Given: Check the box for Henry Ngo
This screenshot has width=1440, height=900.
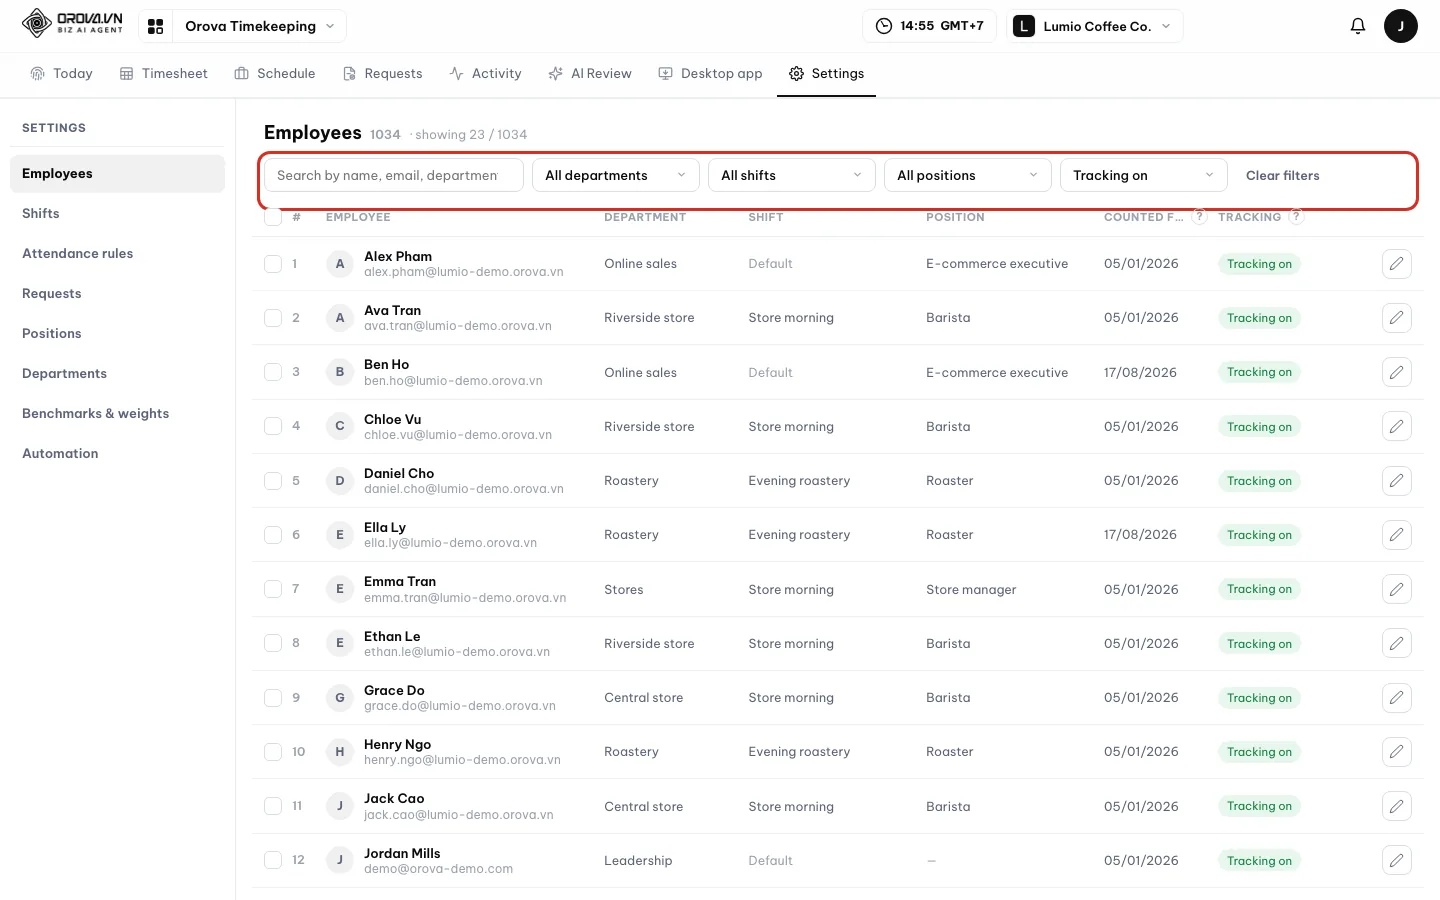Looking at the screenshot, I should (x=273, y=752).
